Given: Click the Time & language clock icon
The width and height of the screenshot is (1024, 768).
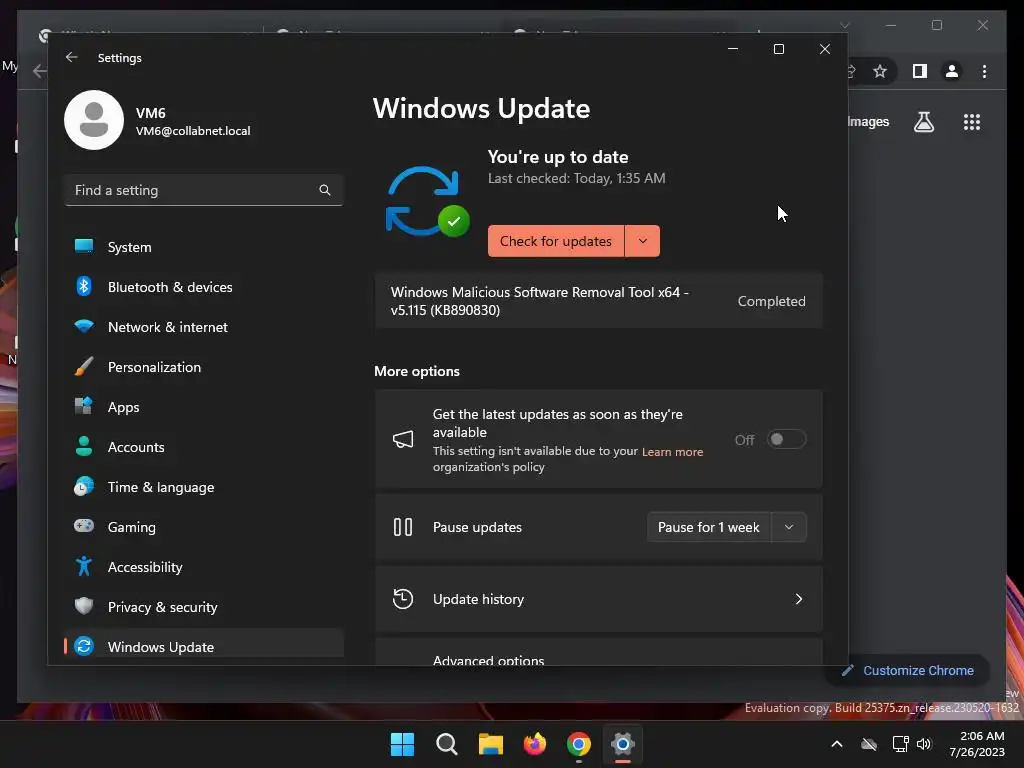Looking at the screenshot, I should click(x=84, y=487).
